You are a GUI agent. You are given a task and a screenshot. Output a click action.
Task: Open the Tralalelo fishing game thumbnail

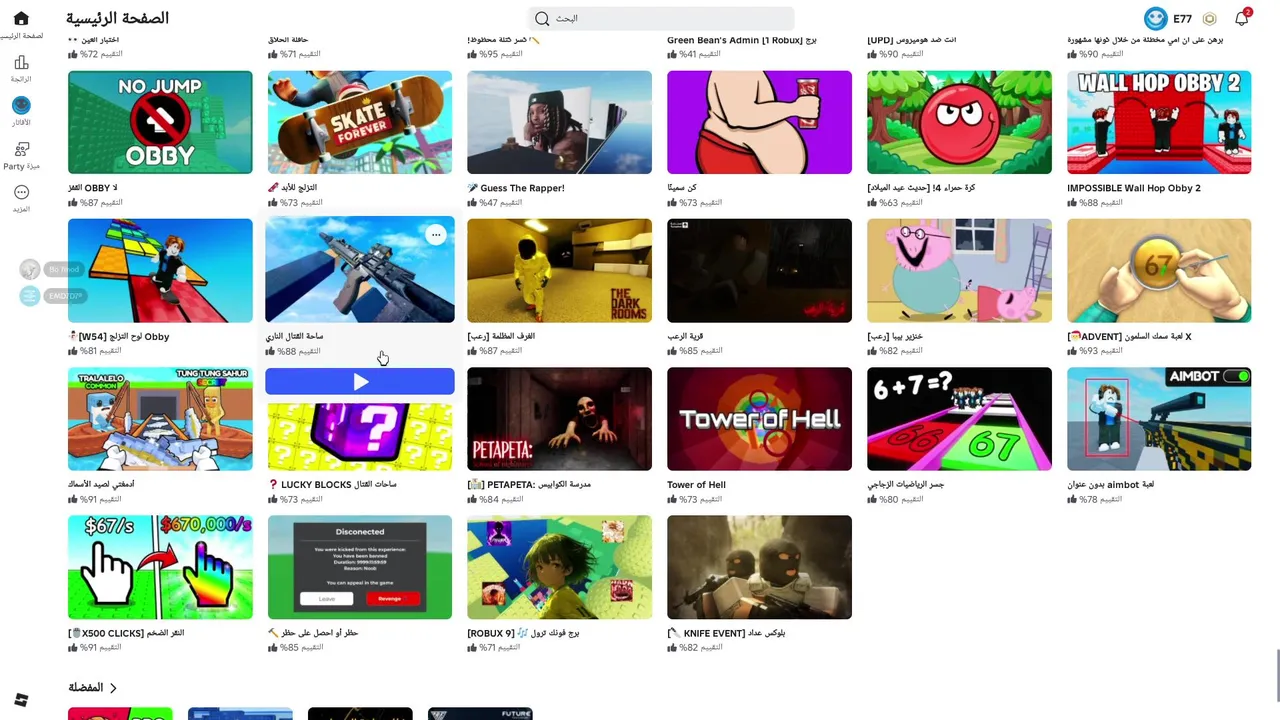tap(160, 419)
